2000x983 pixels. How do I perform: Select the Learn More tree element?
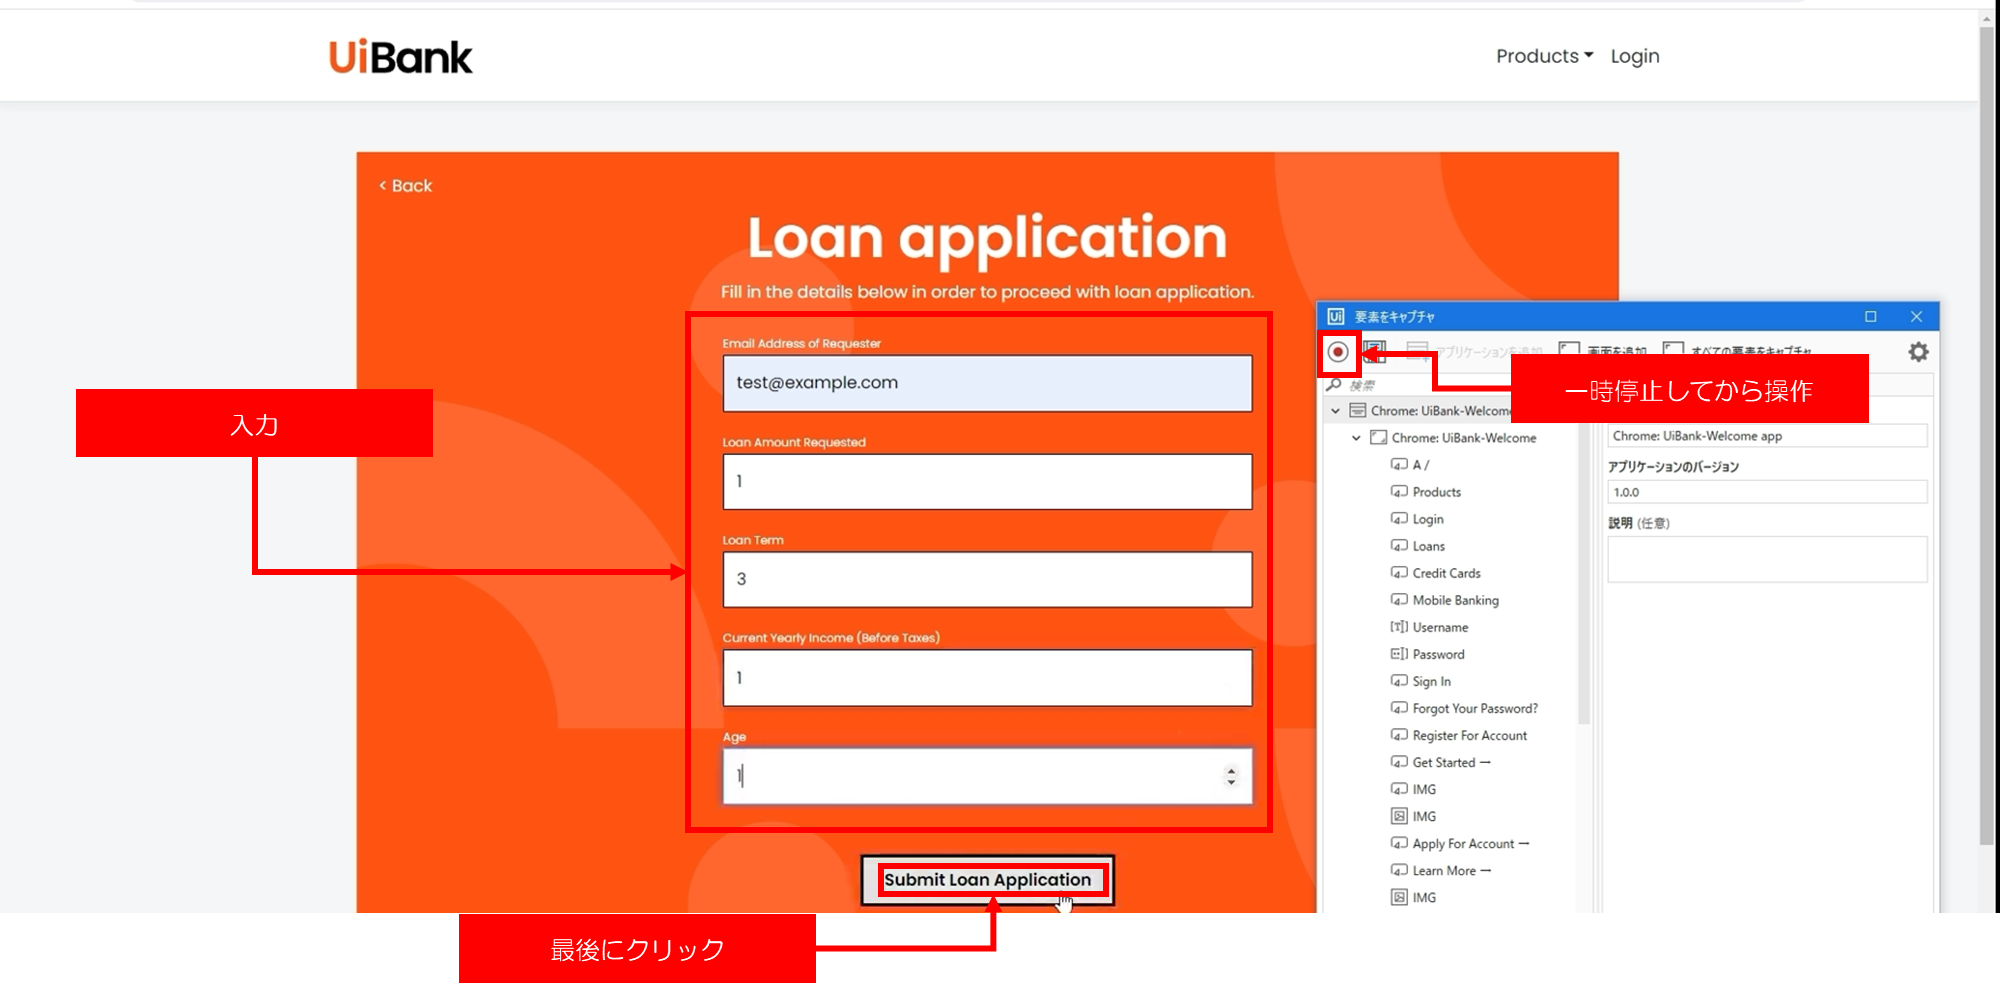pos(1451,870)
